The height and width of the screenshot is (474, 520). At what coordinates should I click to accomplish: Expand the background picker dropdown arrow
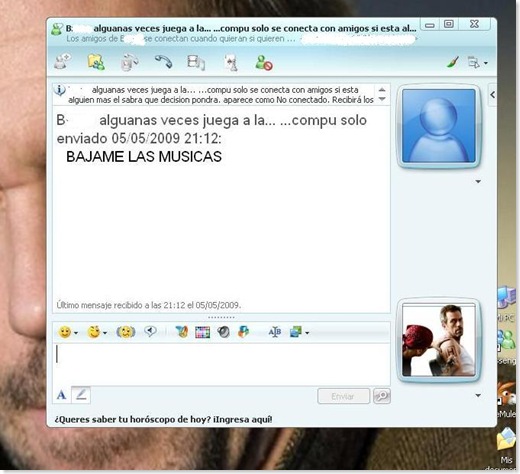[x=307, y=333]
